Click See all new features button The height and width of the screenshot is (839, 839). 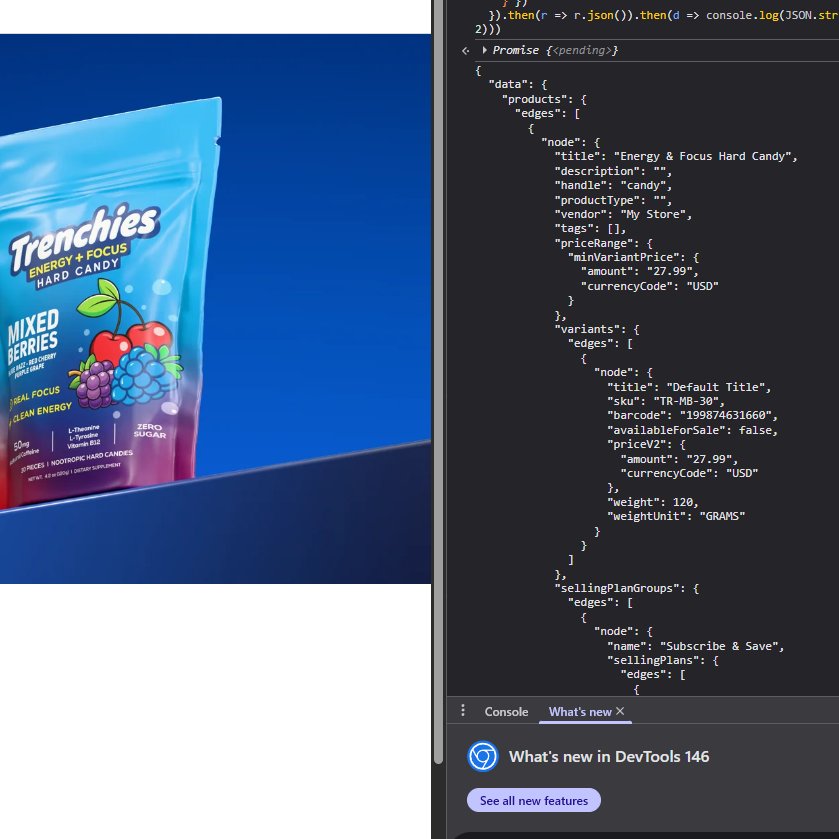[x=533, y=800]
